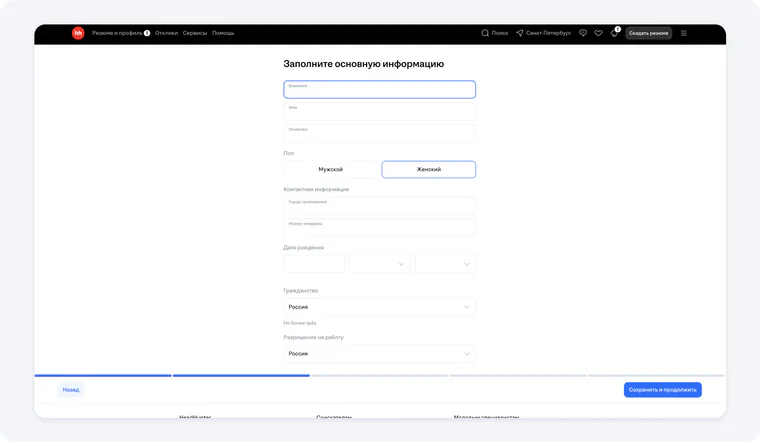Open the search magnifier icon
Viewport: 760px width, 442px height.
485,33
